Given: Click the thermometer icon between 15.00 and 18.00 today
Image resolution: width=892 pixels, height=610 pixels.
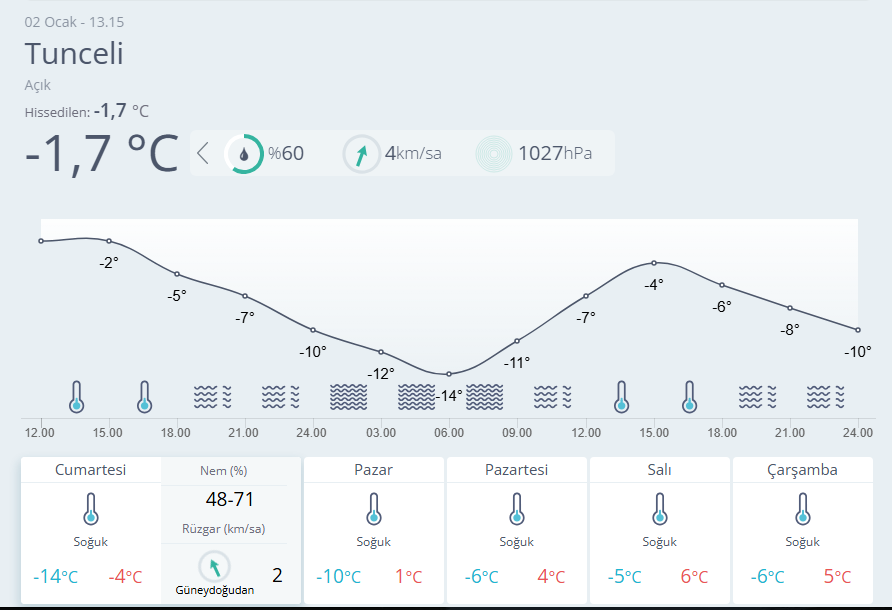Looking at the screenshot, I should point(144,397).
